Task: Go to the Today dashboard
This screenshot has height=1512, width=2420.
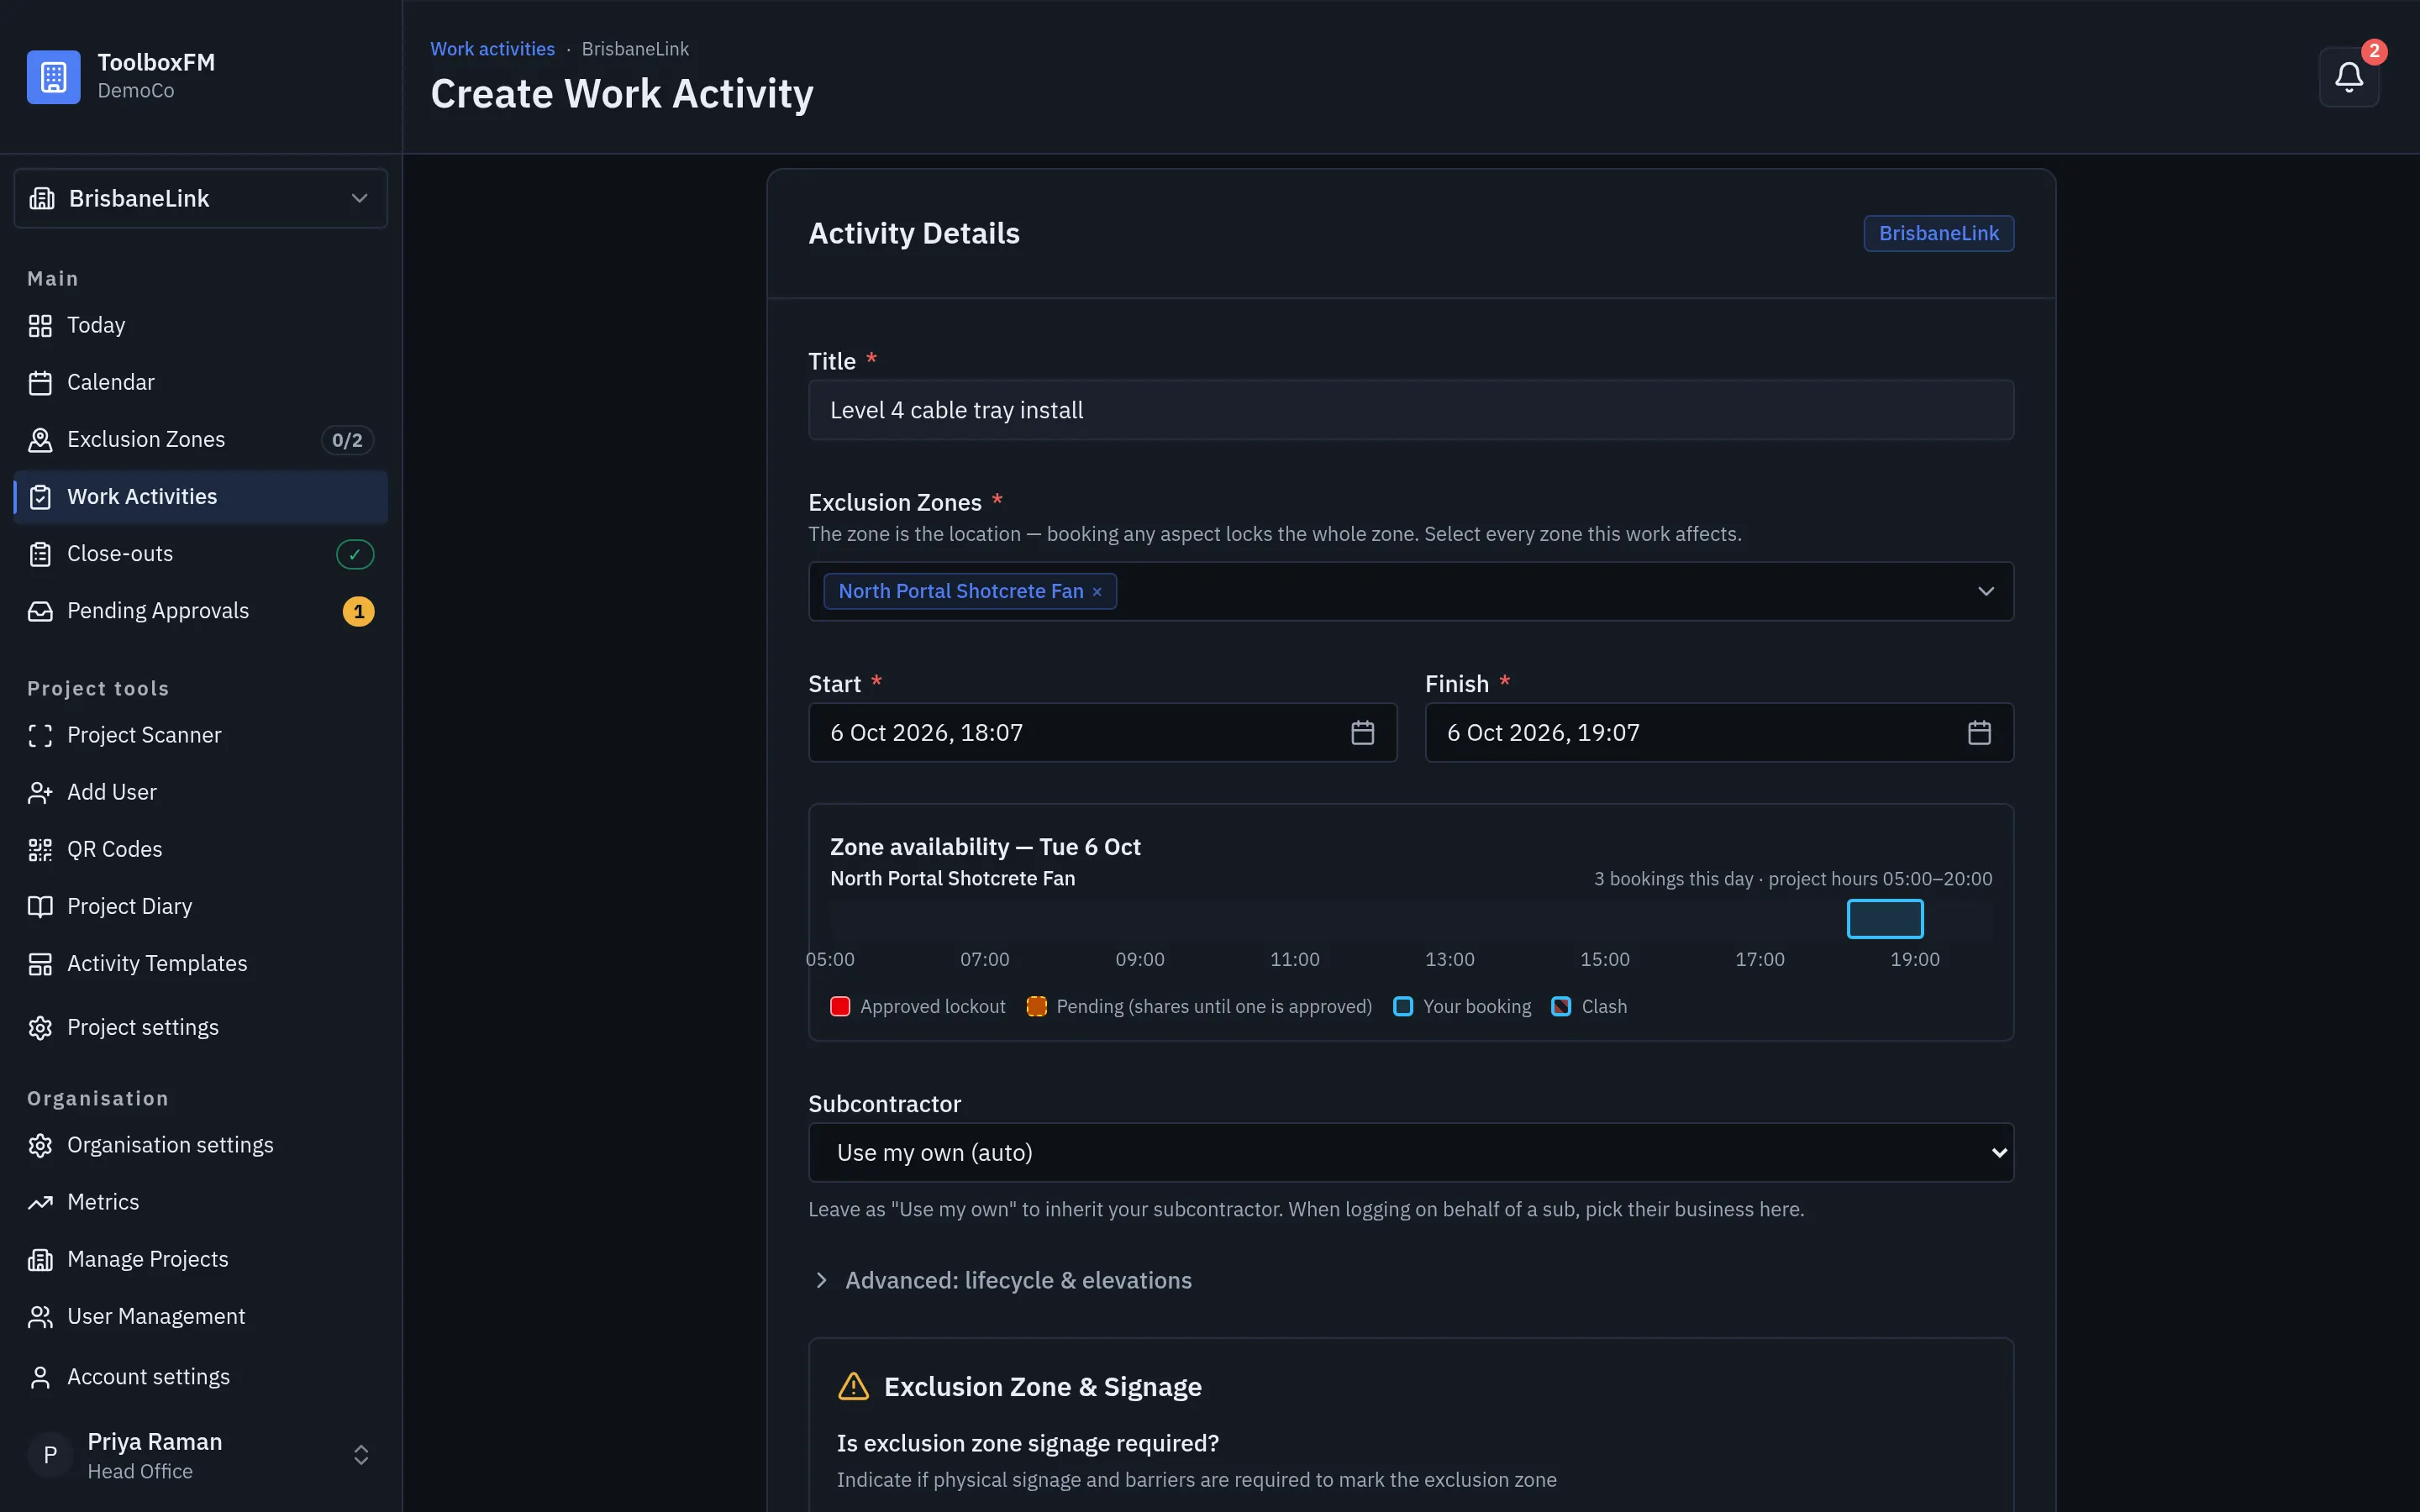Action: point(200,325)
